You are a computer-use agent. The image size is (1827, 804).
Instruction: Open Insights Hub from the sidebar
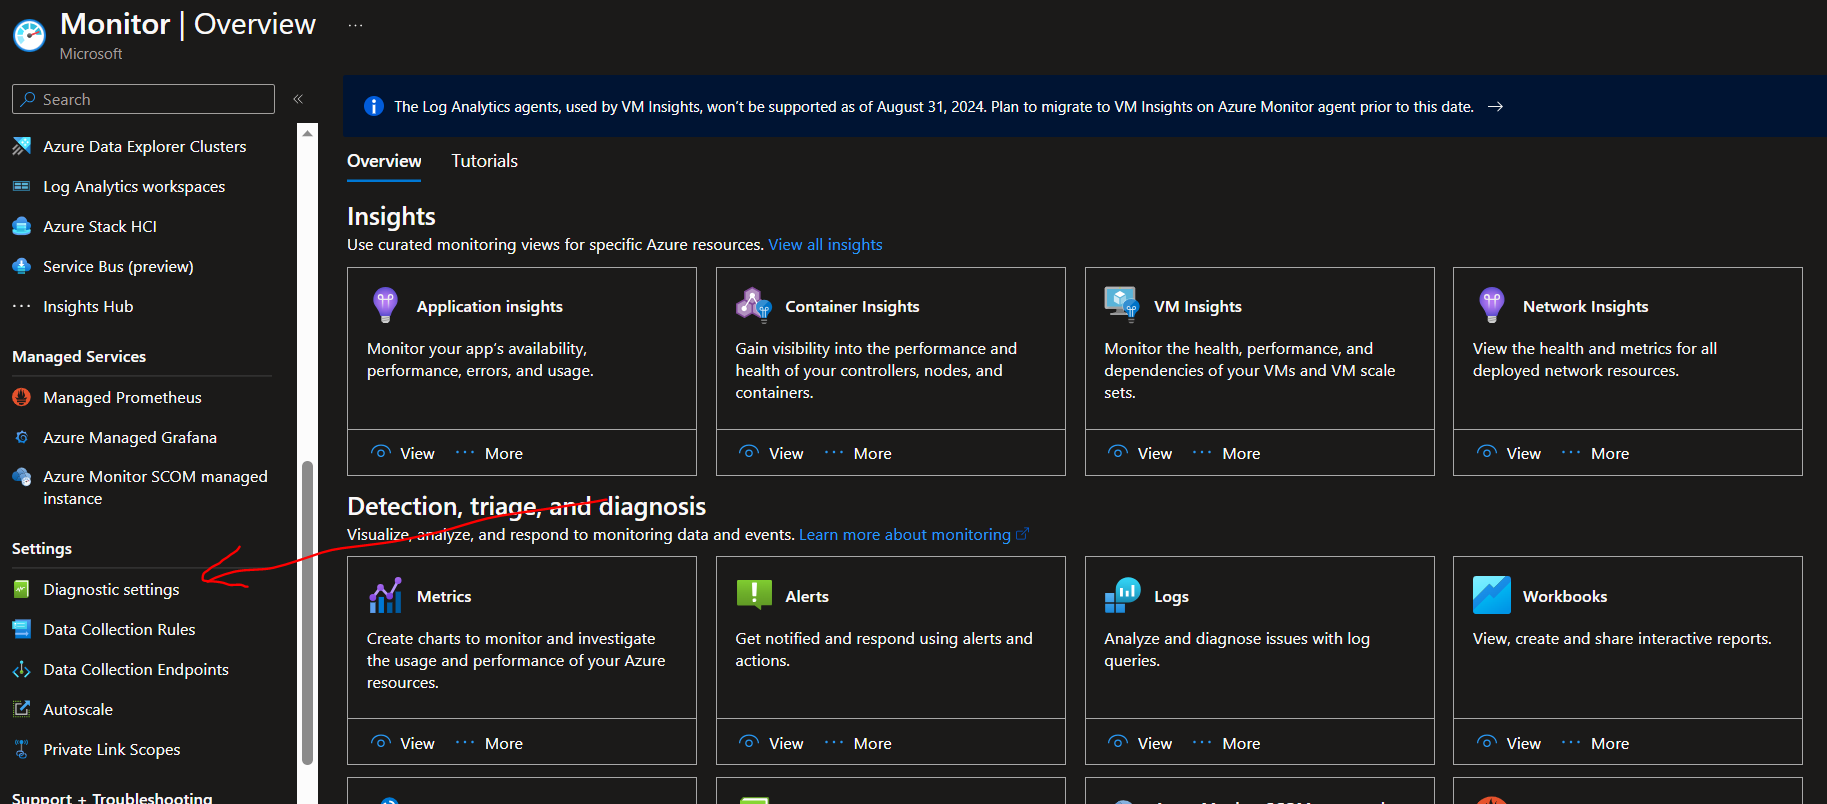88,306
